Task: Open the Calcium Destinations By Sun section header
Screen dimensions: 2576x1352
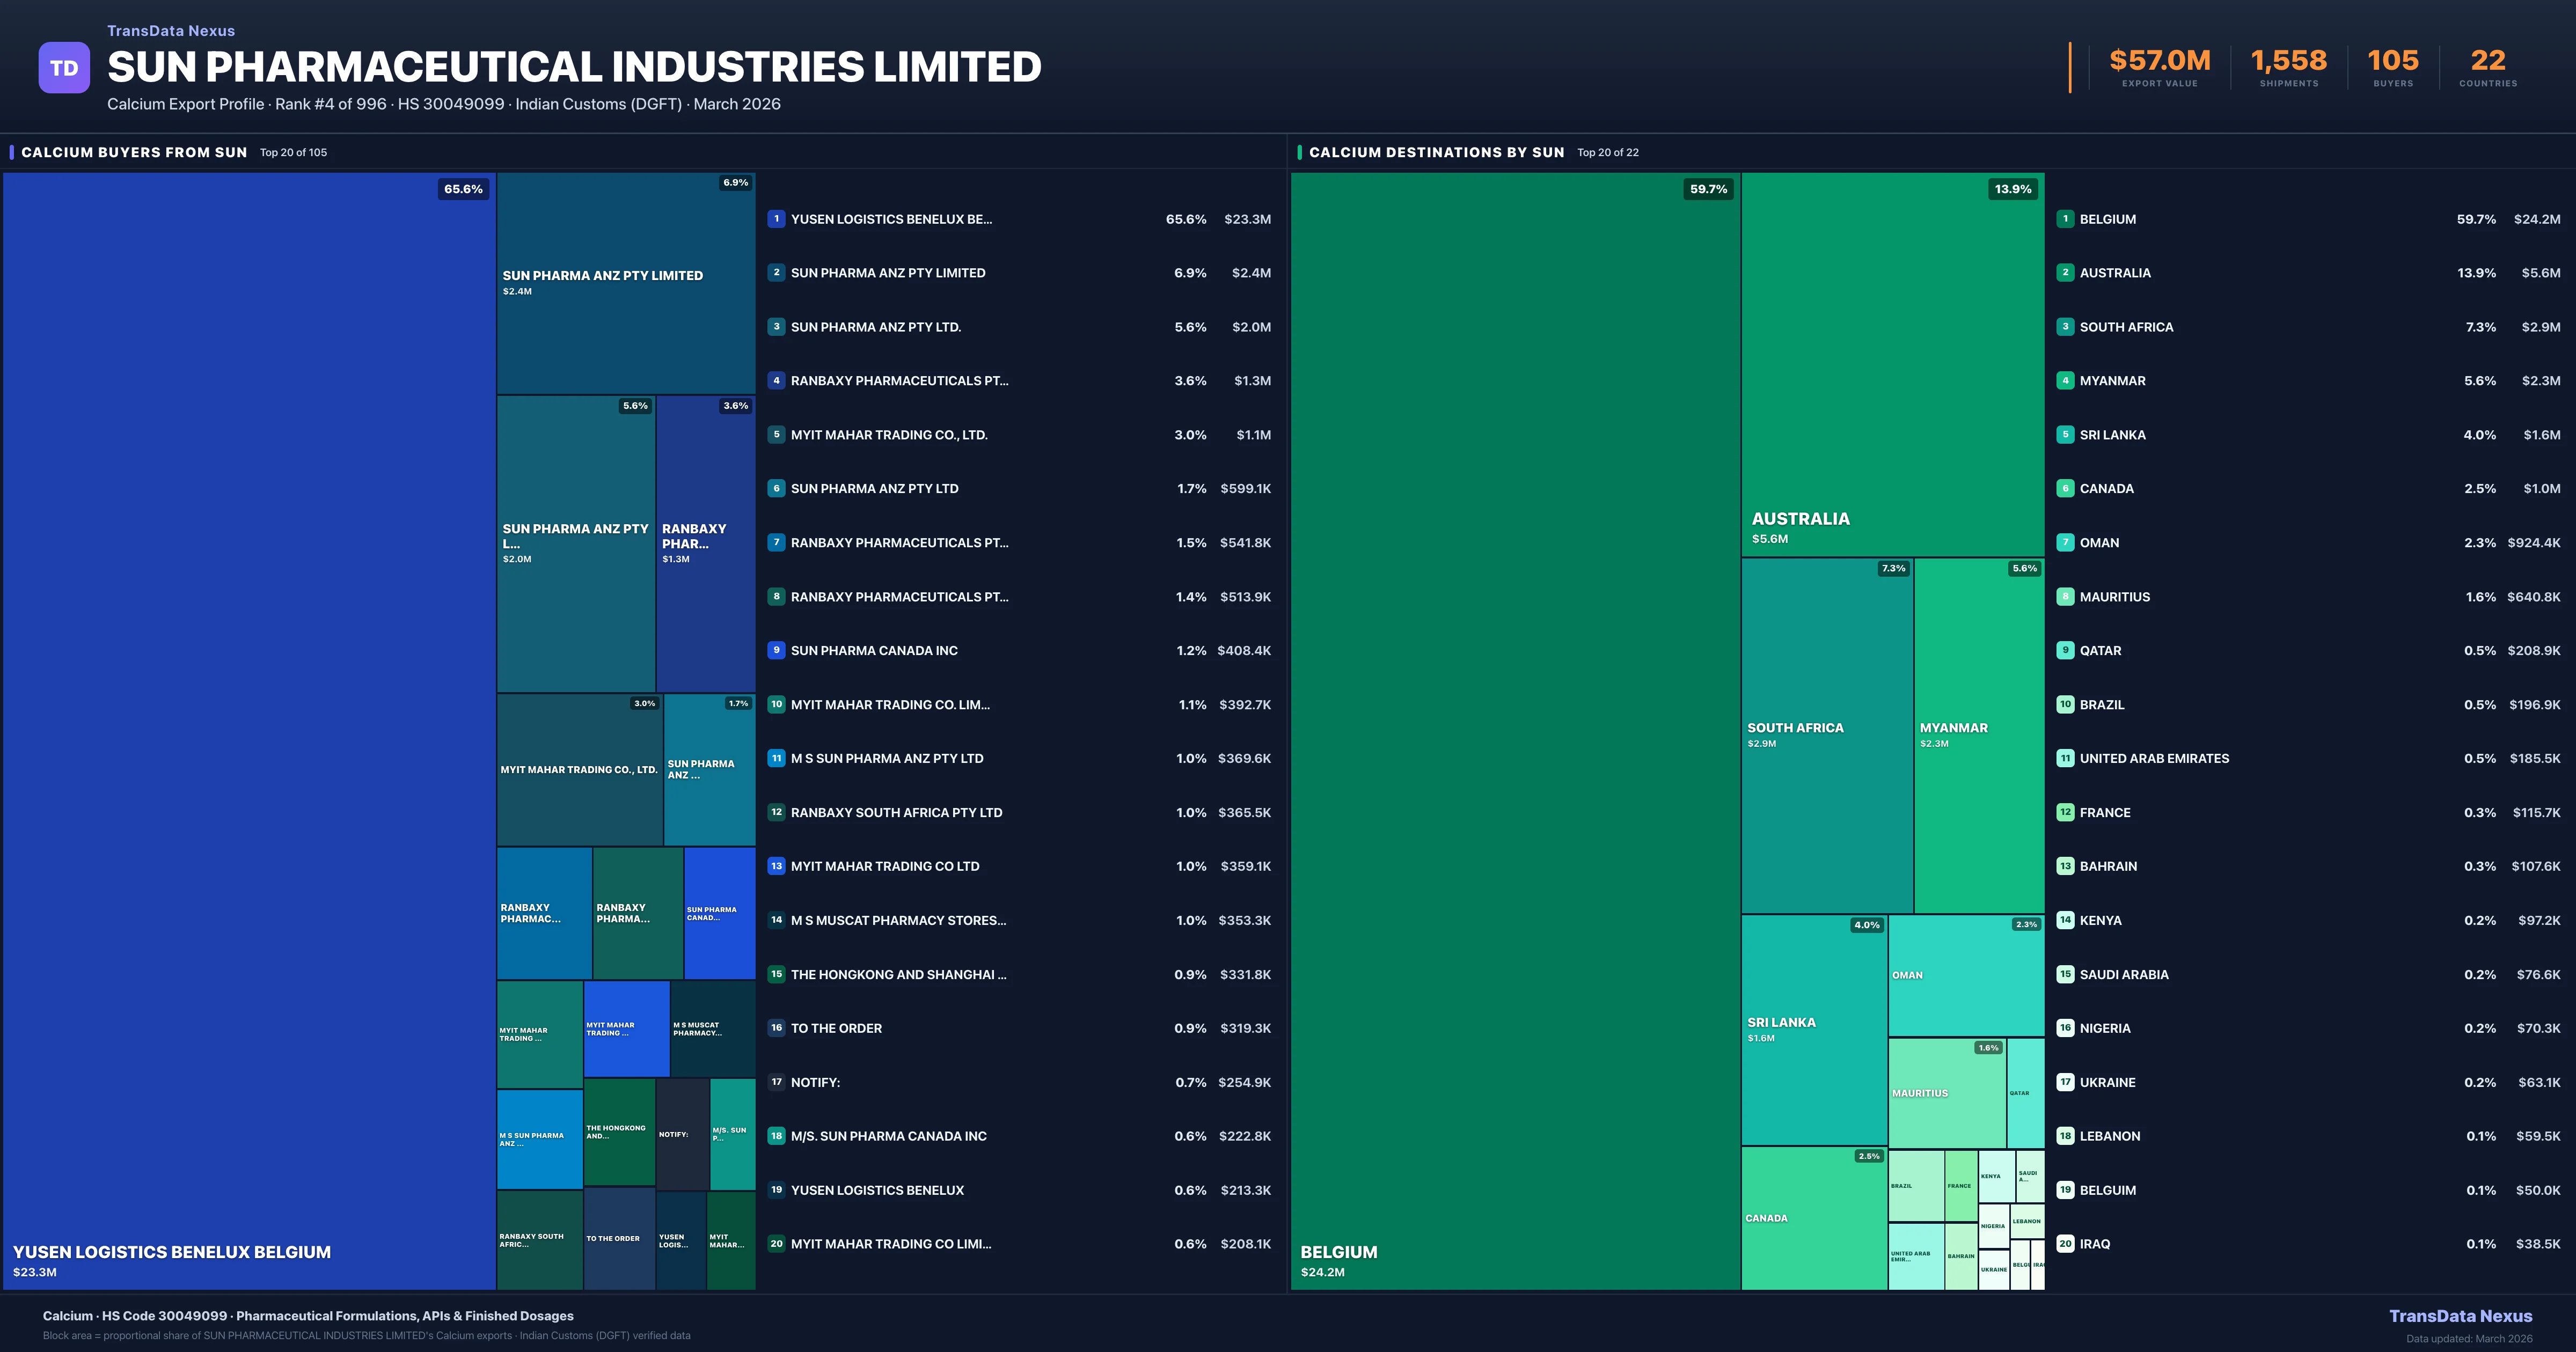Action: click(x=1436, y=152)
